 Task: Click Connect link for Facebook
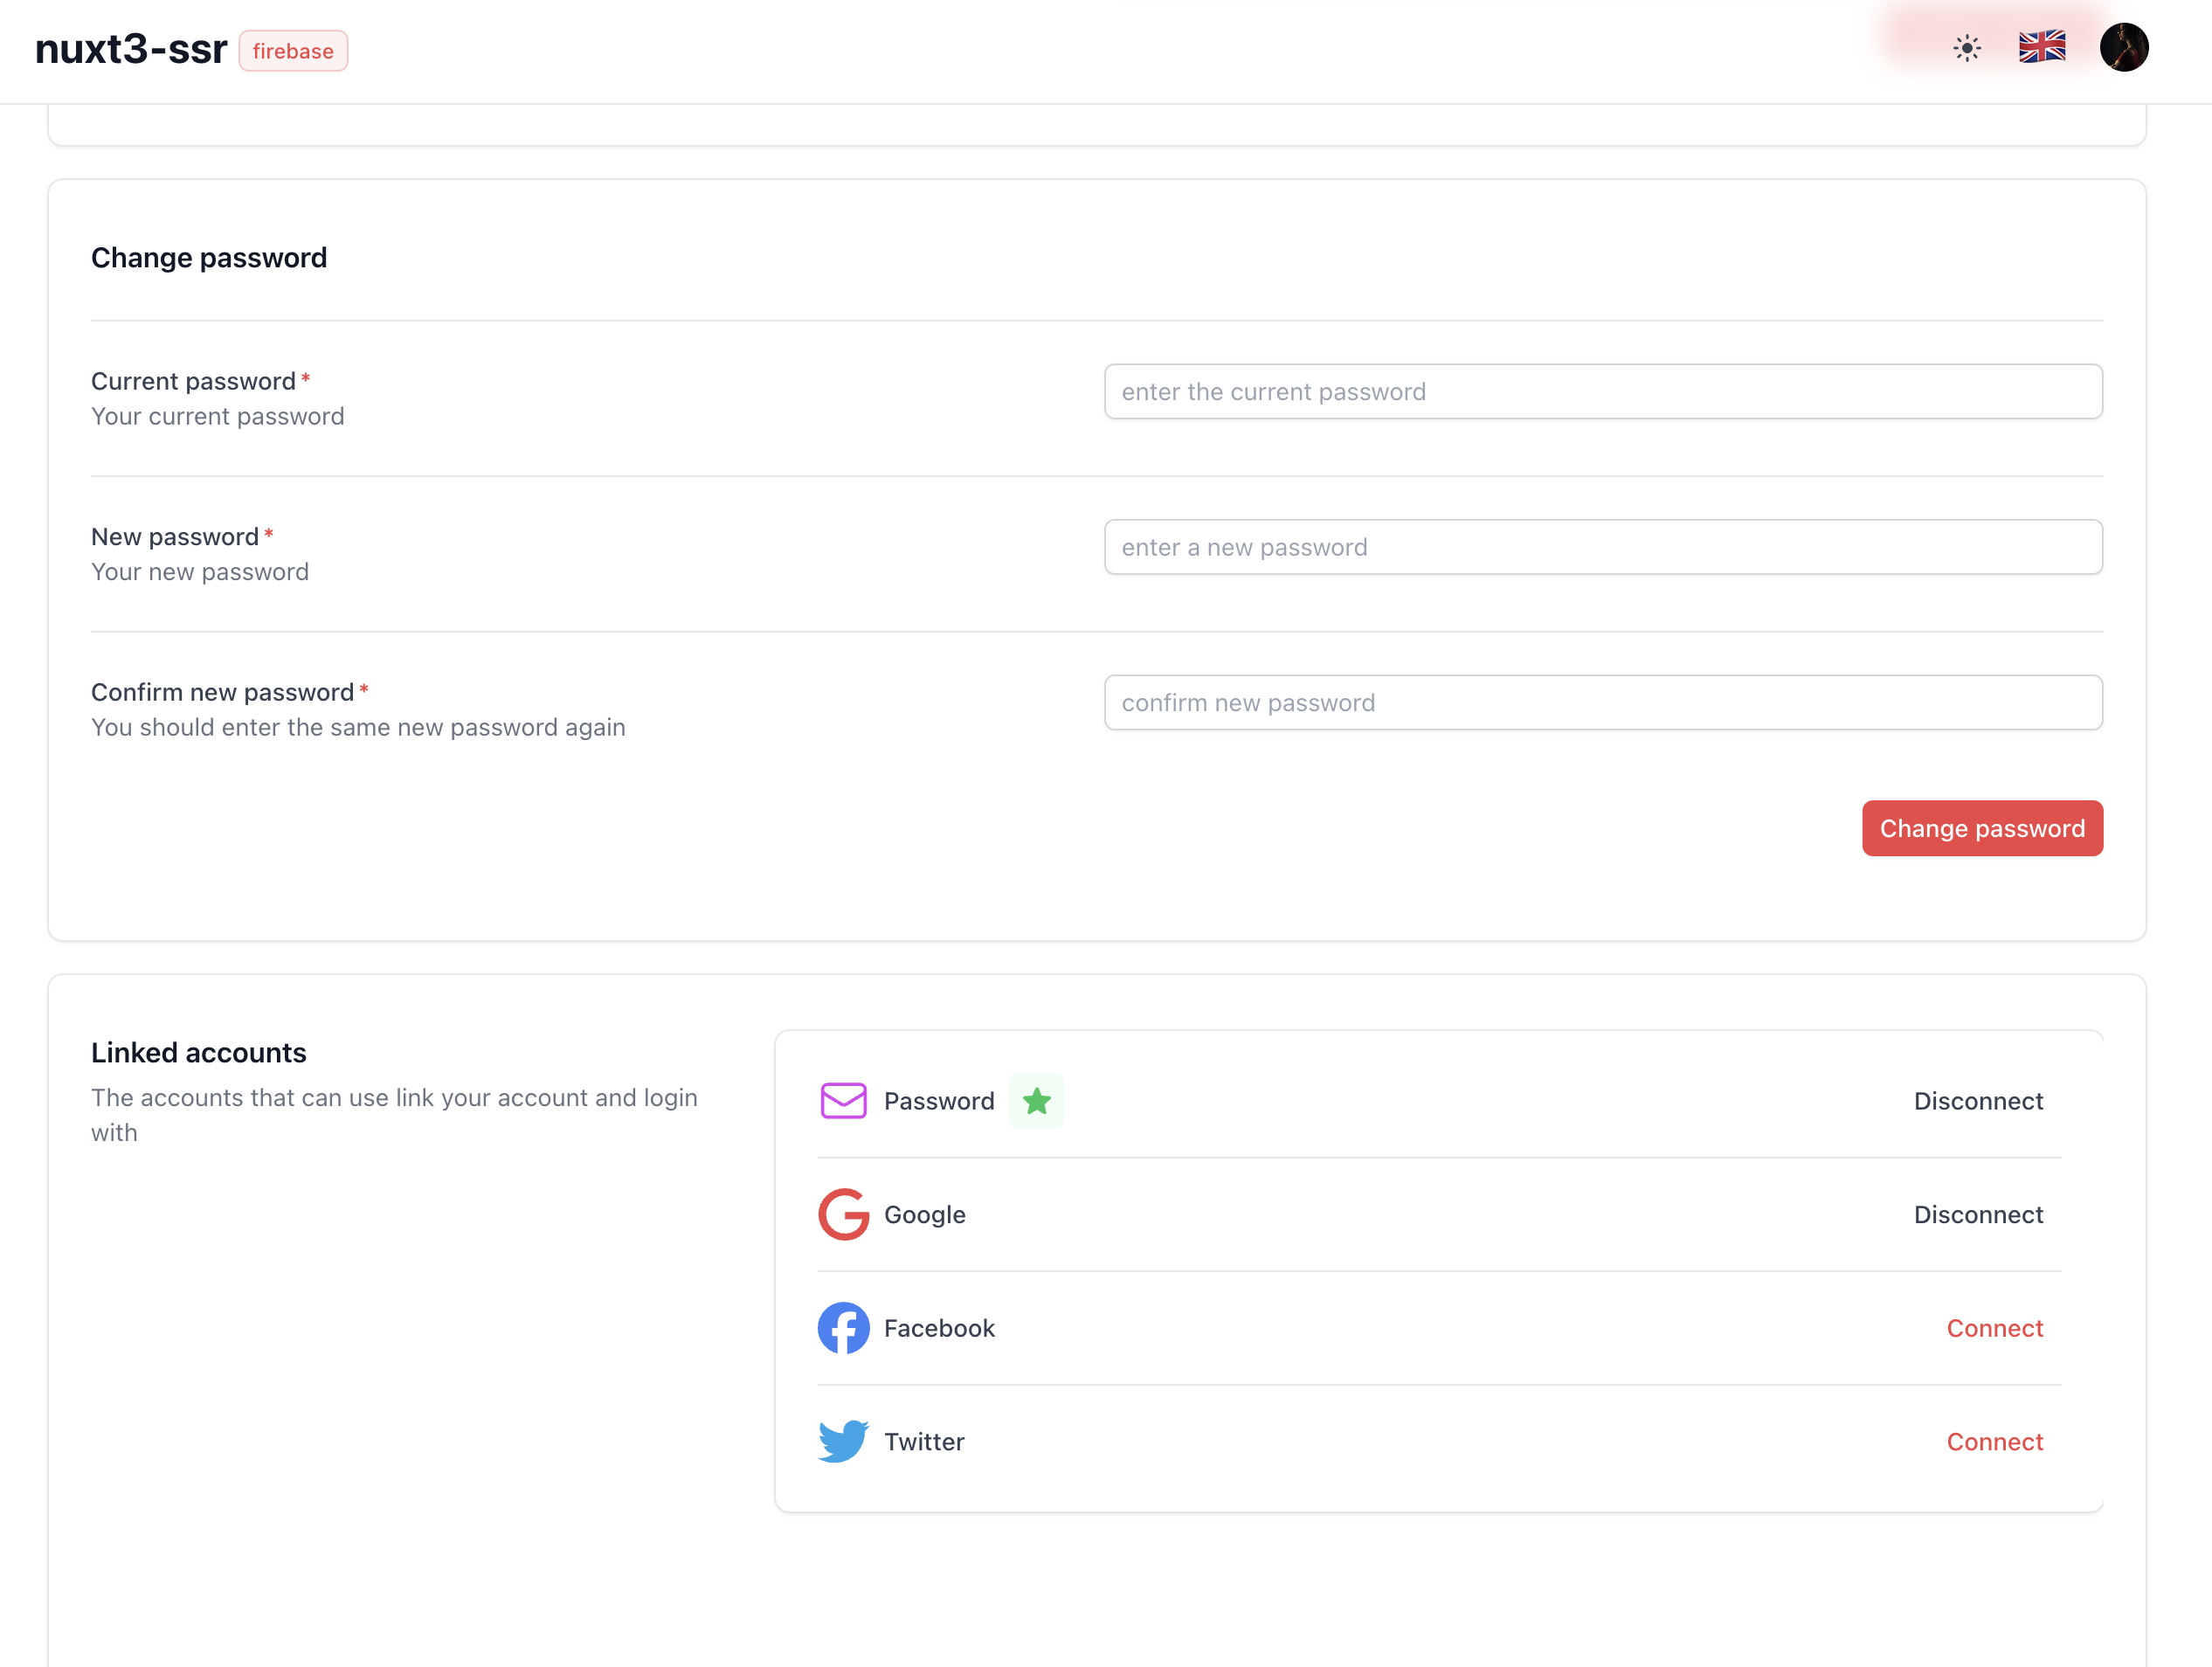[x=1995, y=1327]
